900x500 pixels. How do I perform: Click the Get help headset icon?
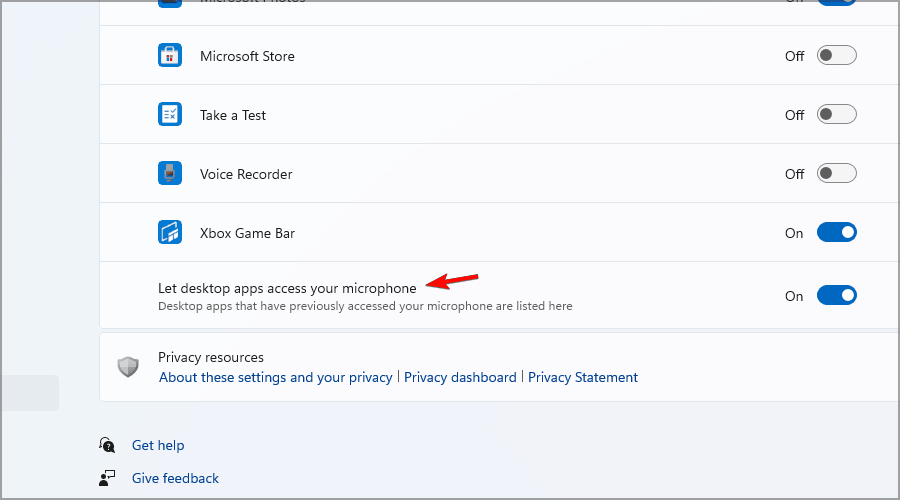[107, 445]
